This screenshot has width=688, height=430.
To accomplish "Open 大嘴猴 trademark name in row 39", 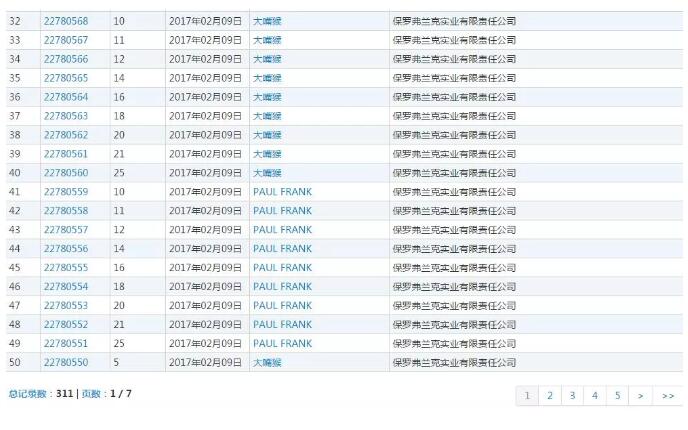I will tap(267, 154).
